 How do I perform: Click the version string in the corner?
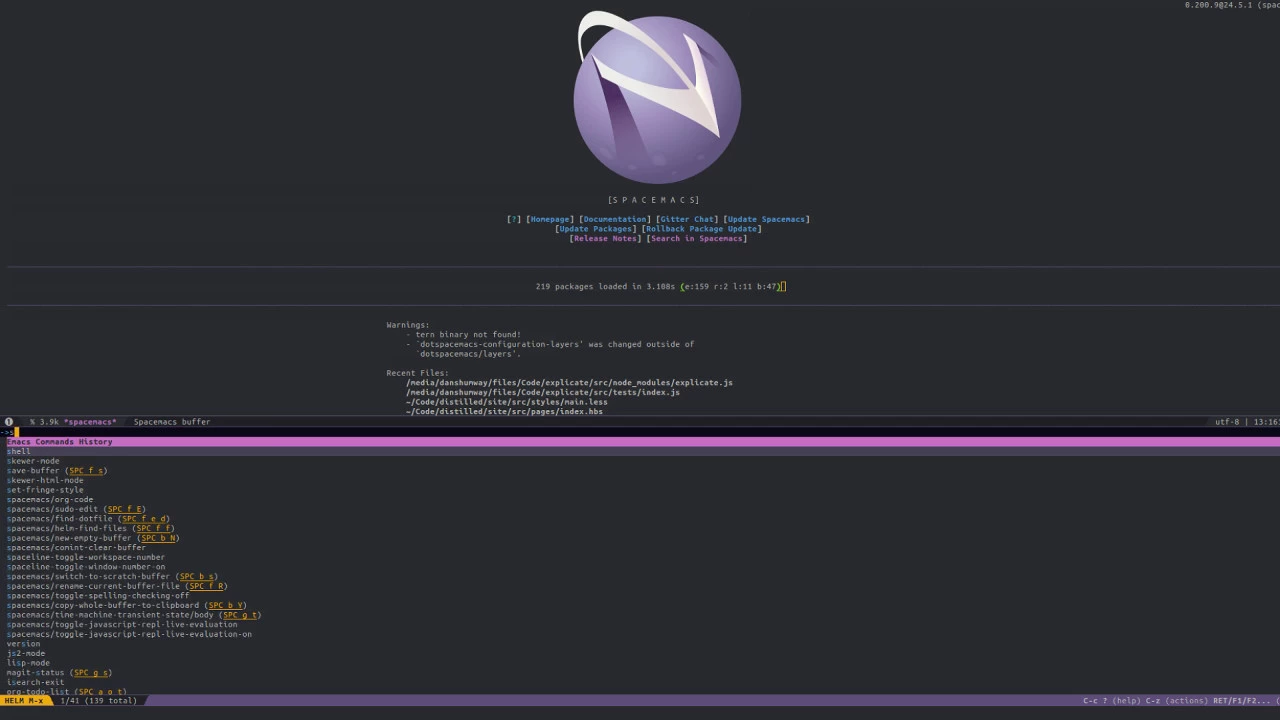1232,5
